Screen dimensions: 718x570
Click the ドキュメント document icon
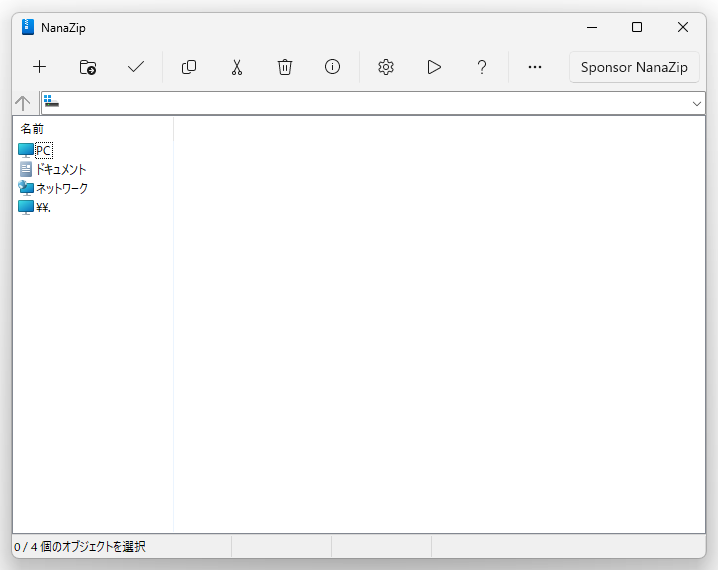coord(26,169)
